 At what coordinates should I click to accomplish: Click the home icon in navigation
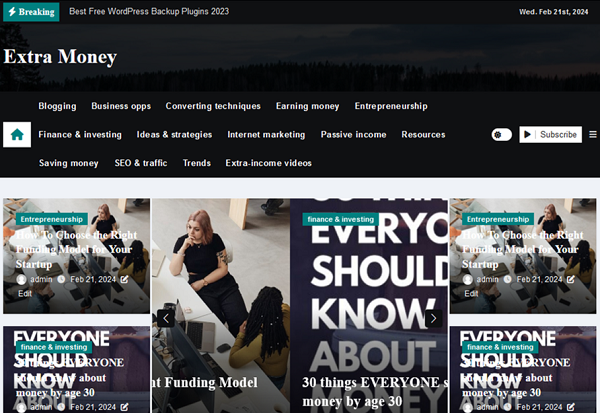[x=17, y=134]
